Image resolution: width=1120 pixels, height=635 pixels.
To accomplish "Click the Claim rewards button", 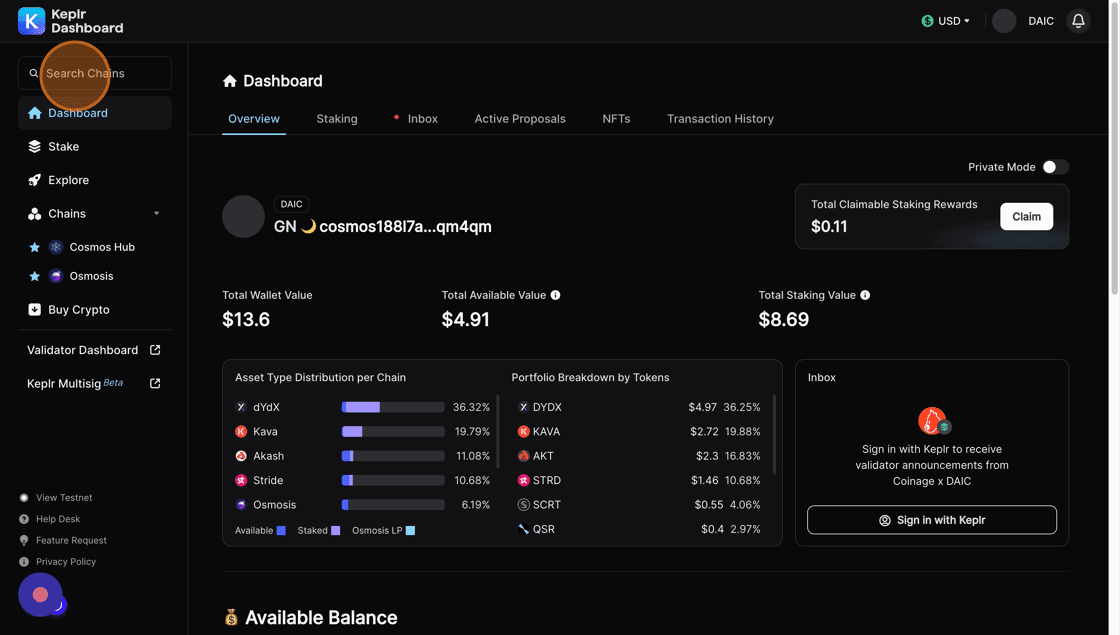I will pos(1026,217).
